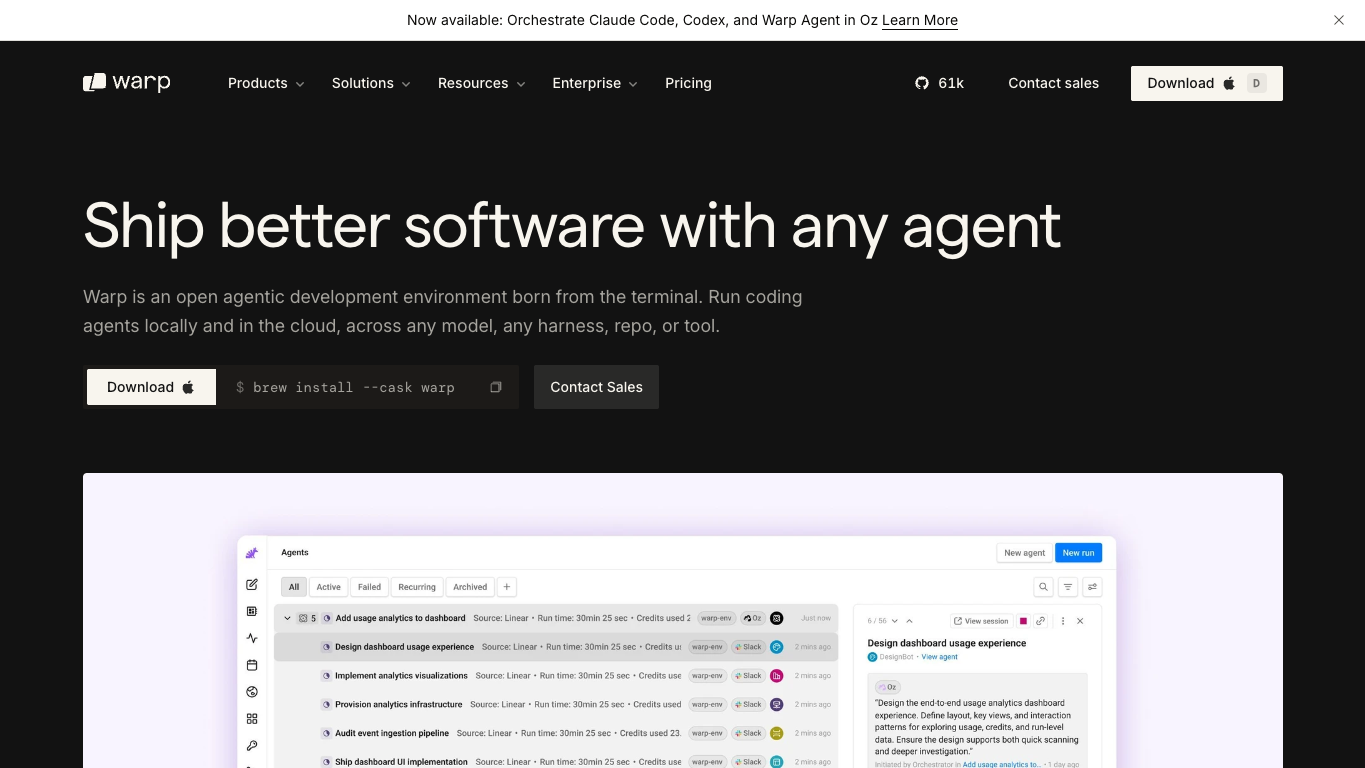Copy link with the chain icon
The image size is (1365, 768).
coord(1041,621)
